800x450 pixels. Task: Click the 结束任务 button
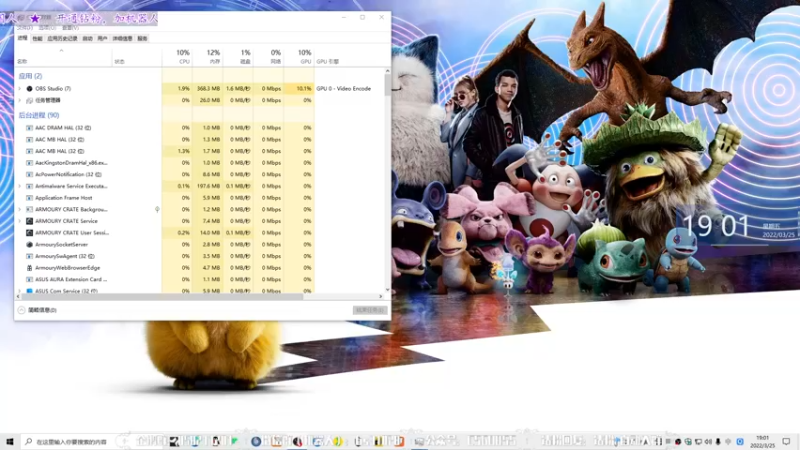click(x=370, y=310)
